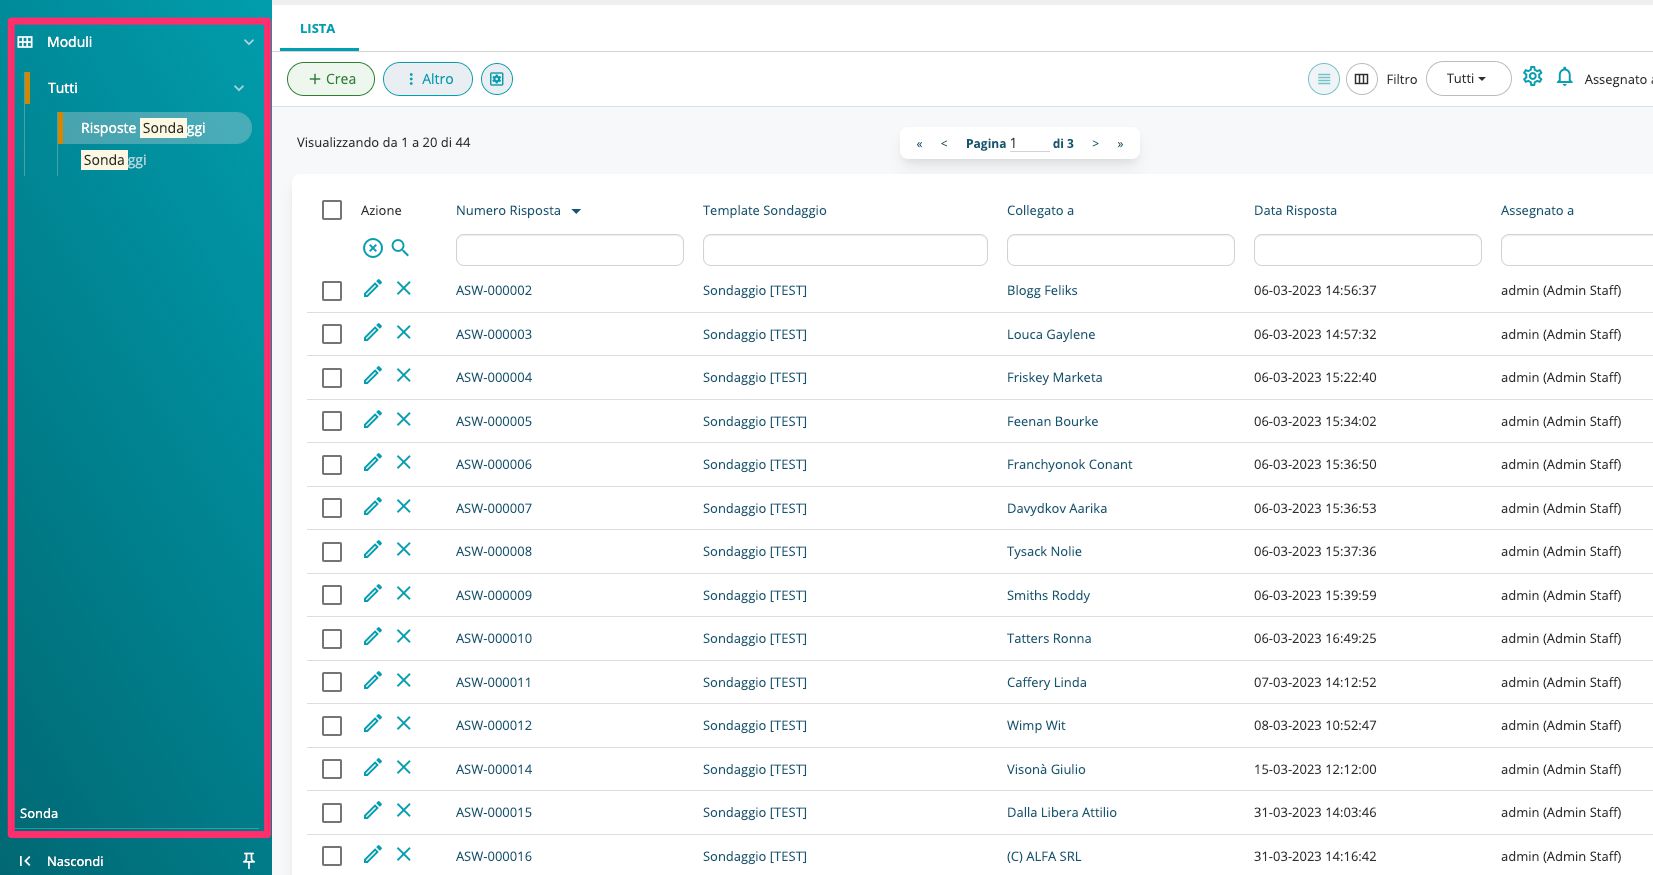Open linked contact Blogg Feliks
Screen dimensions: 1653x875
click(1042, 291)
